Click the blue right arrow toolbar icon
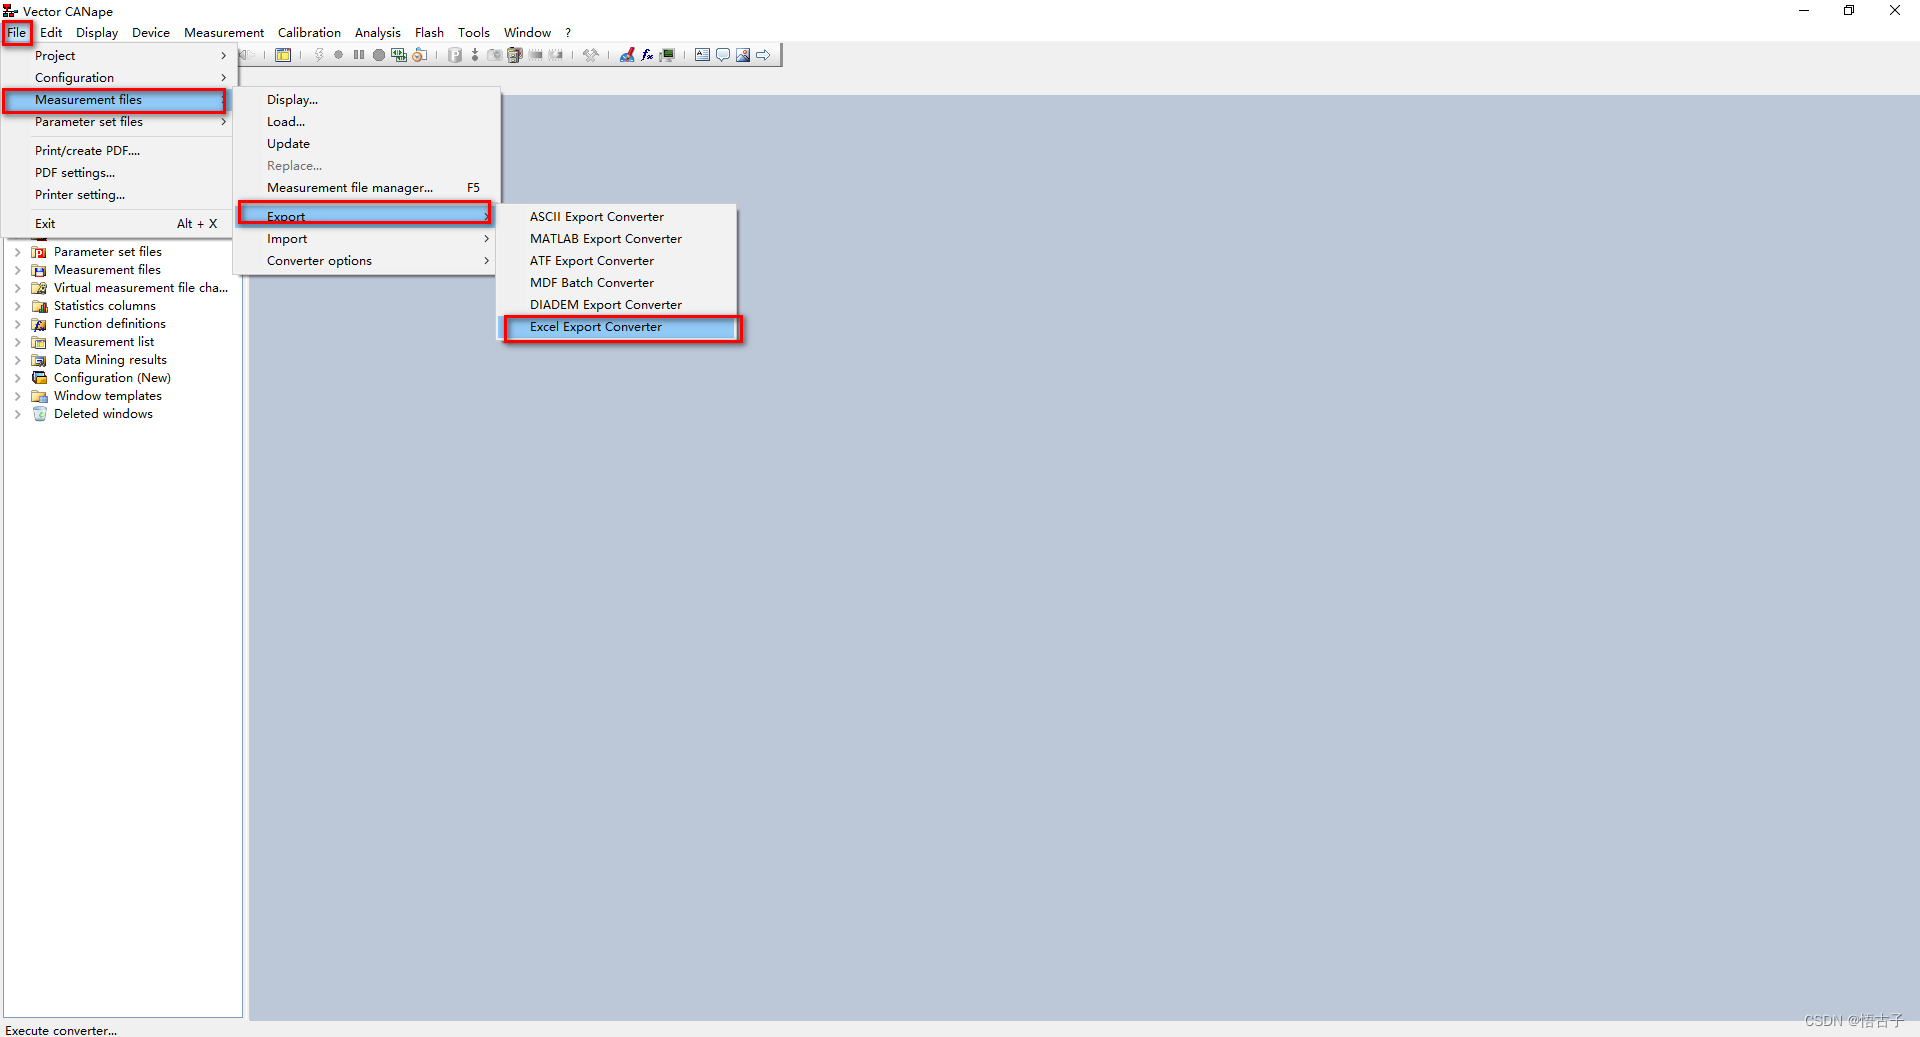The height and width of the screenshot is (1037, 1920). point(763,55)
